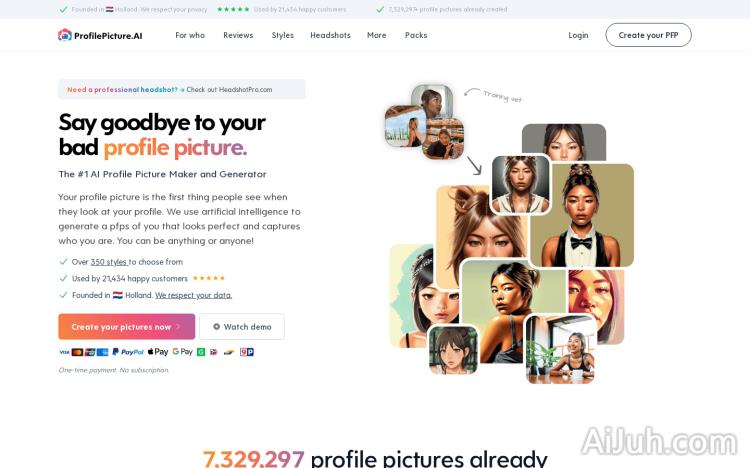Open the Packs nav item
This screenshot has width=750, height=468.
coord(416,35)
